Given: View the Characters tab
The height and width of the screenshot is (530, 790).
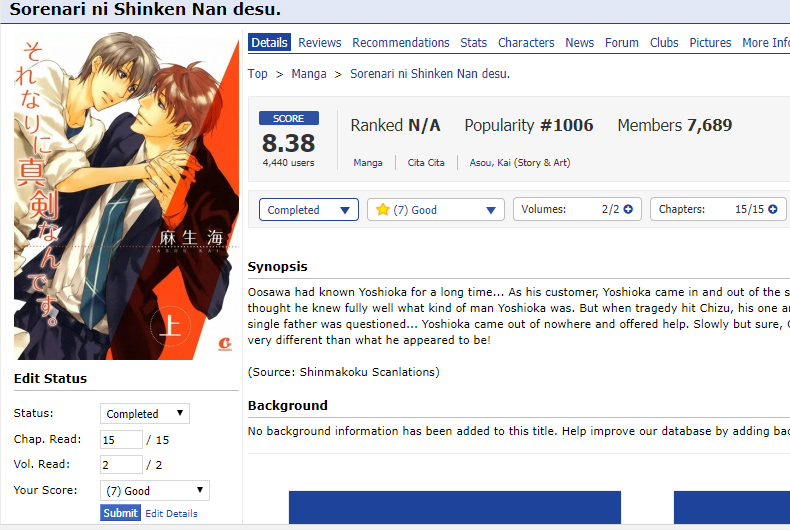Looking at the screenshot, I should click(x=526, y=43).
